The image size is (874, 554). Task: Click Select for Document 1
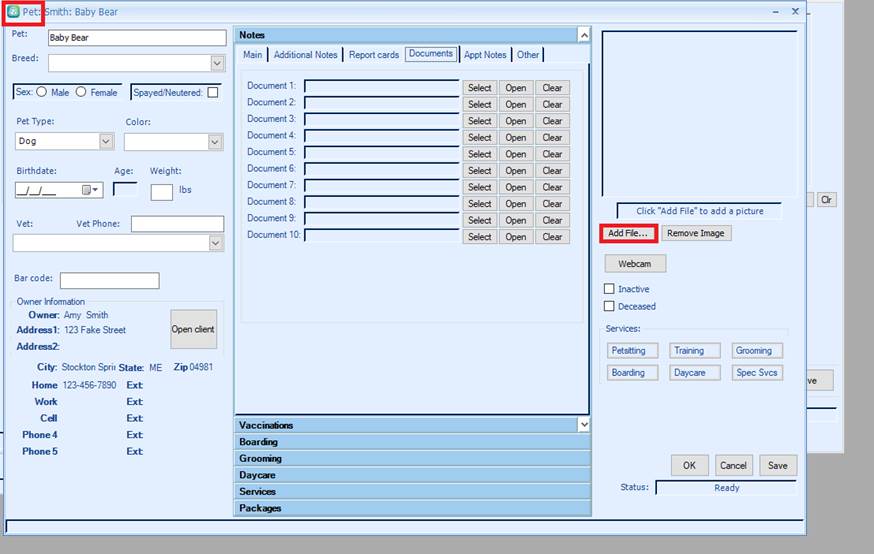479,88
